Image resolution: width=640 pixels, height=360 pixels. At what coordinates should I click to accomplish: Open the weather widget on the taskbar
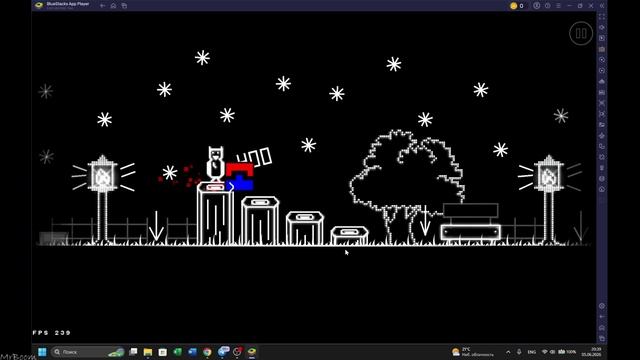point(473,352)
